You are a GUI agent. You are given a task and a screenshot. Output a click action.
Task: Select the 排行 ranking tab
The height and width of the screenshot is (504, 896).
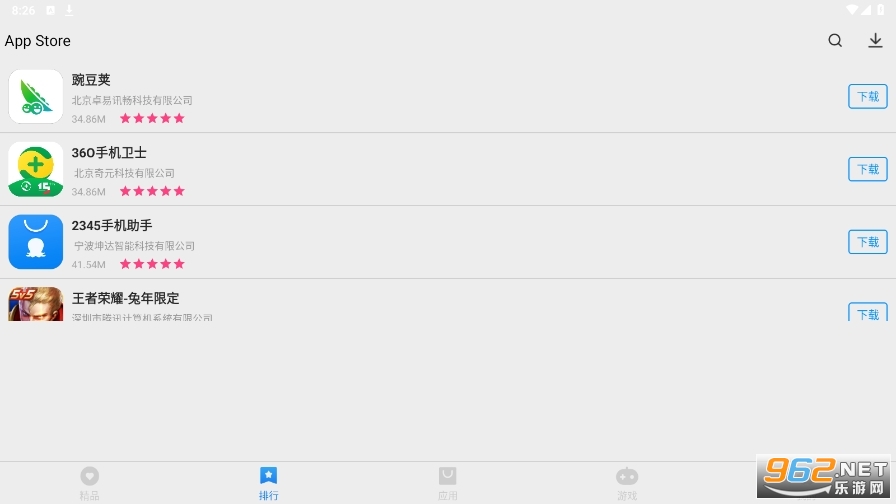point(269,483)
